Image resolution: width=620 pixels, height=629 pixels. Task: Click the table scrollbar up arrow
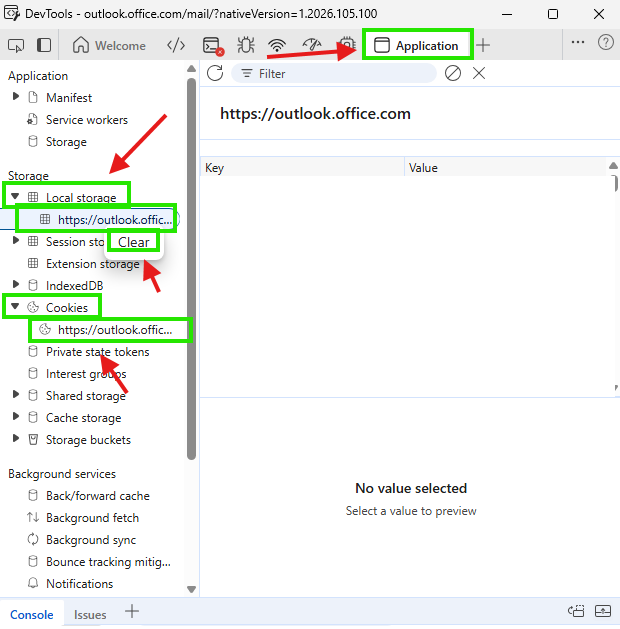click(613, 165)
